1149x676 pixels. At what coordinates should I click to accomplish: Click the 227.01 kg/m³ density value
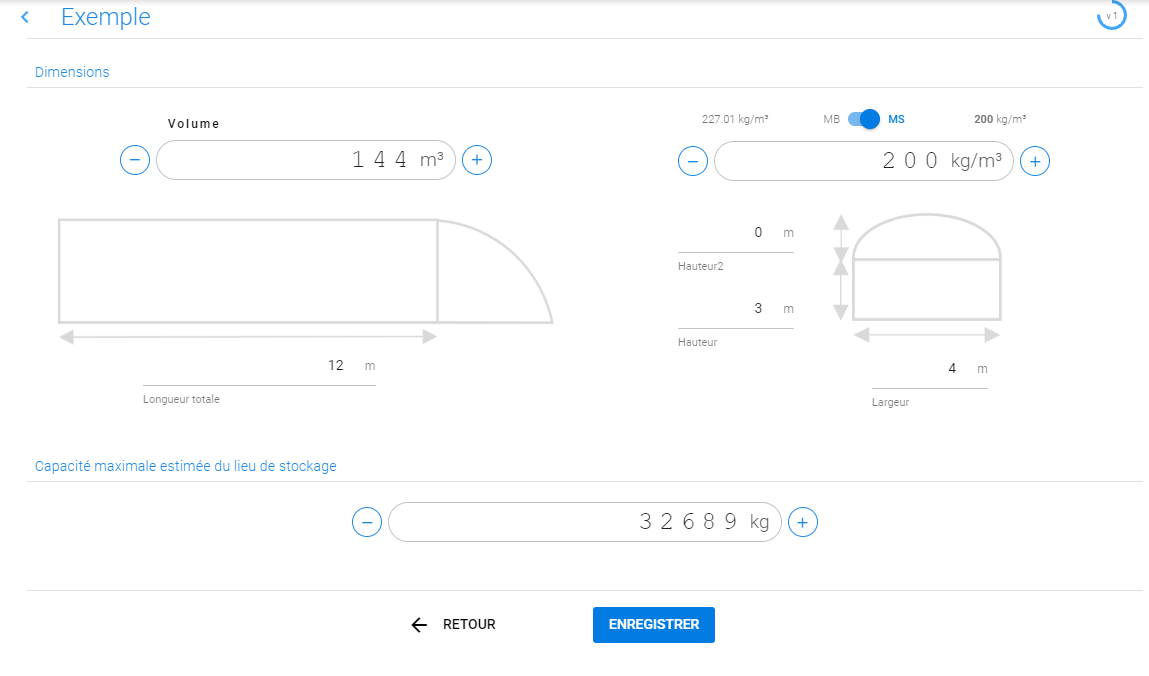point(735,119)
